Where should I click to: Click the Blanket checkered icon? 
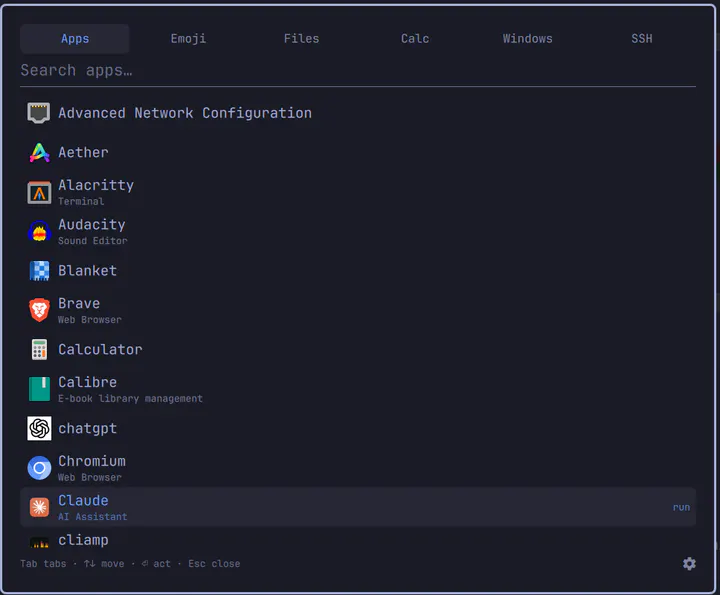[x=39, y=271]
